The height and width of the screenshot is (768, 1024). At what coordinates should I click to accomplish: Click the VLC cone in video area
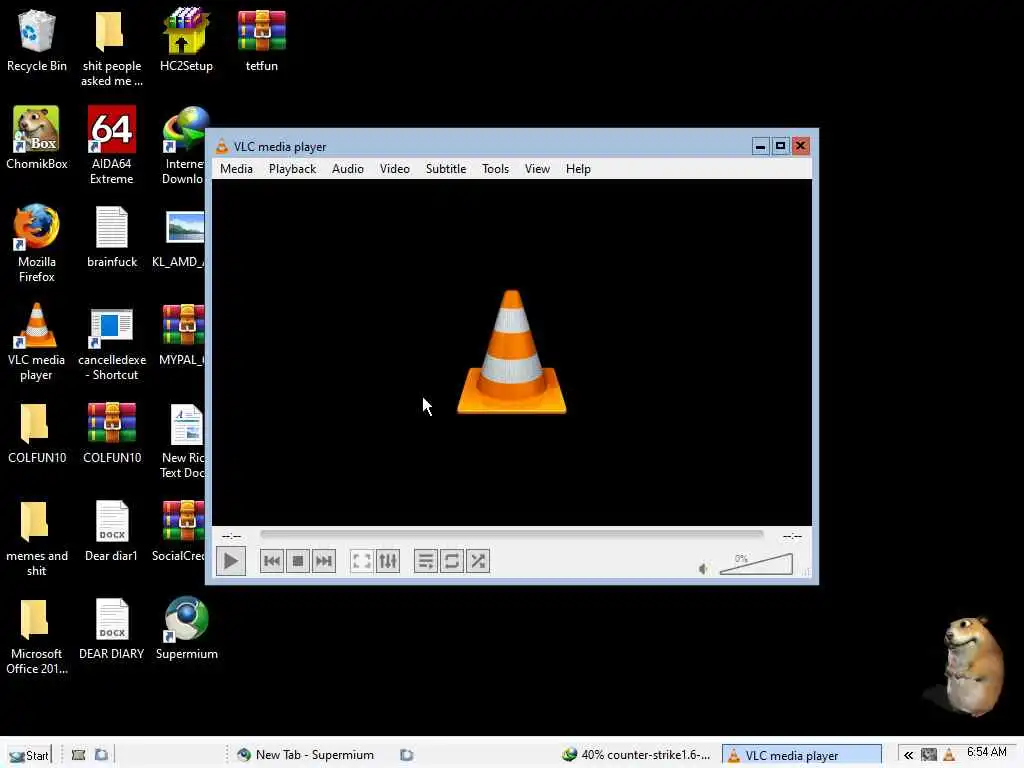[x=511, y=352]
